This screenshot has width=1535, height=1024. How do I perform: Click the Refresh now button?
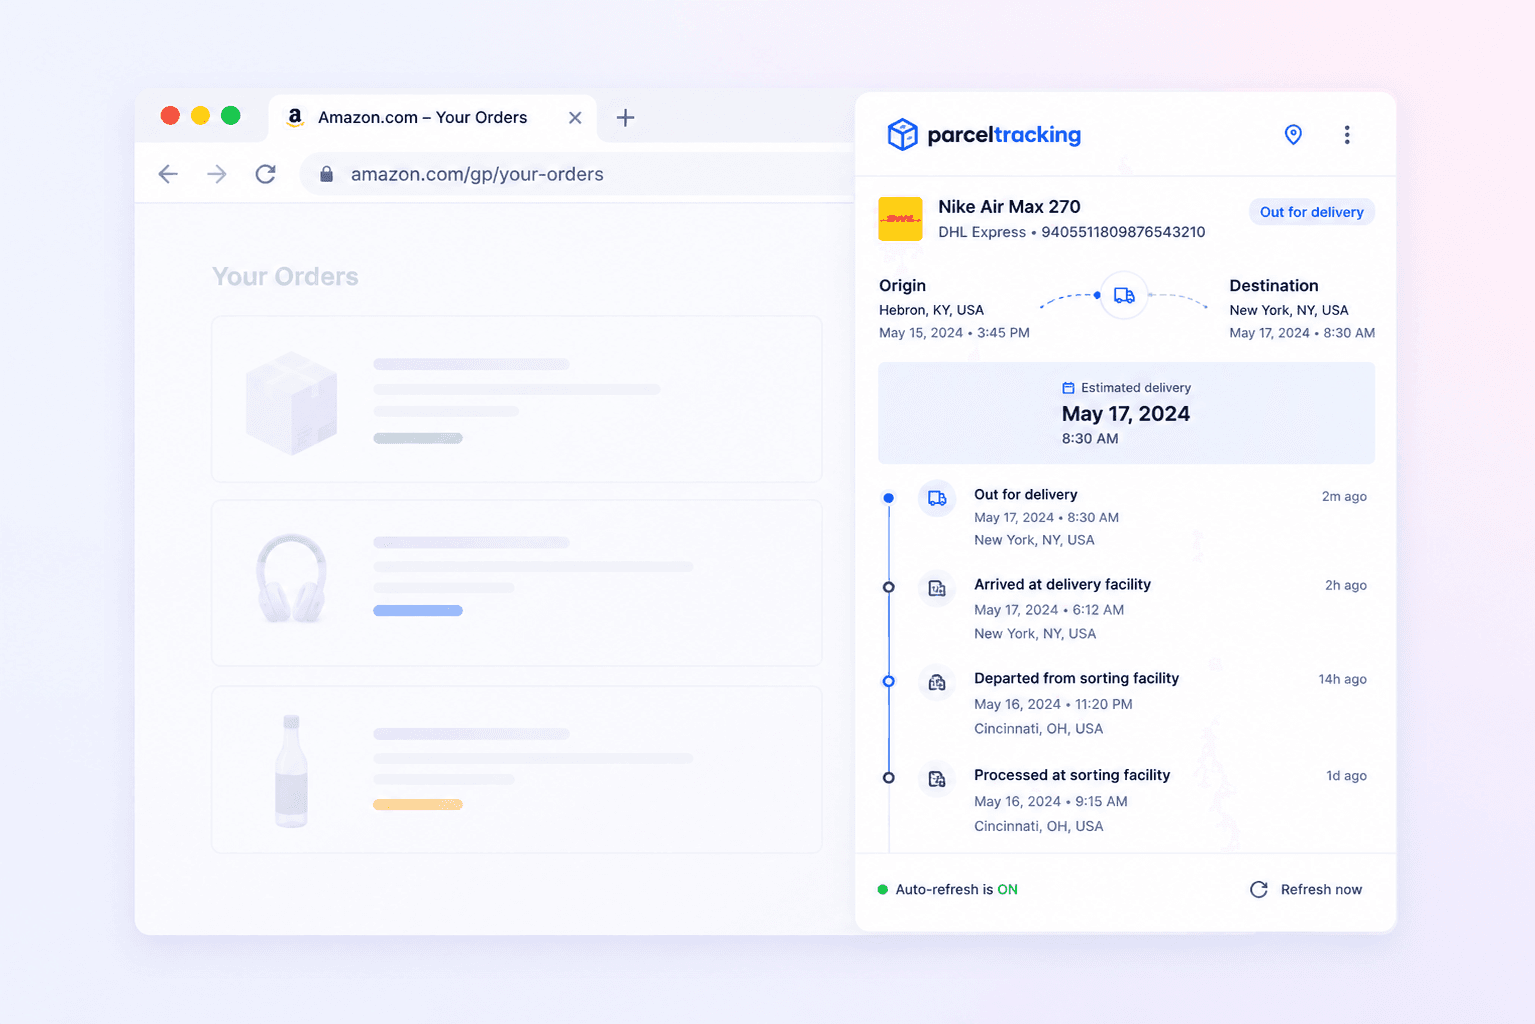click(x=1306, y=889)
